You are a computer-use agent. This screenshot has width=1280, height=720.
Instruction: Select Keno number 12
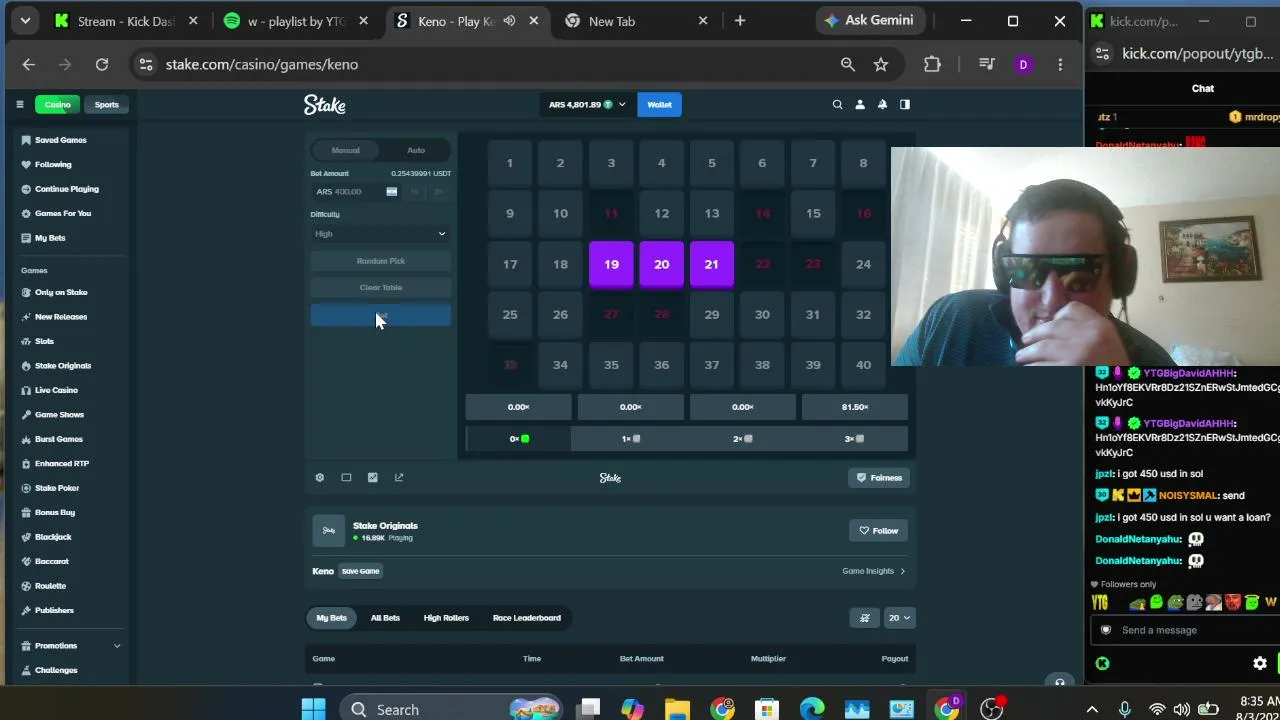[x=661, y=213]
